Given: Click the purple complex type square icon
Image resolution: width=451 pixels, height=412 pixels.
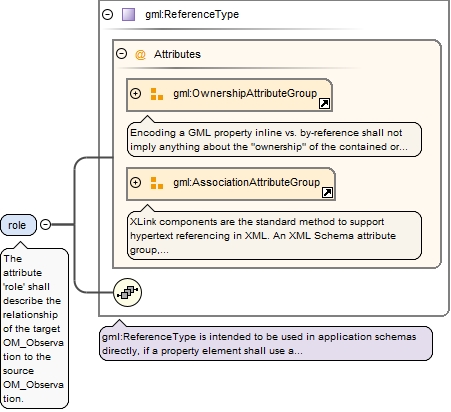Looking at the screenshot, I should (128, 15).
